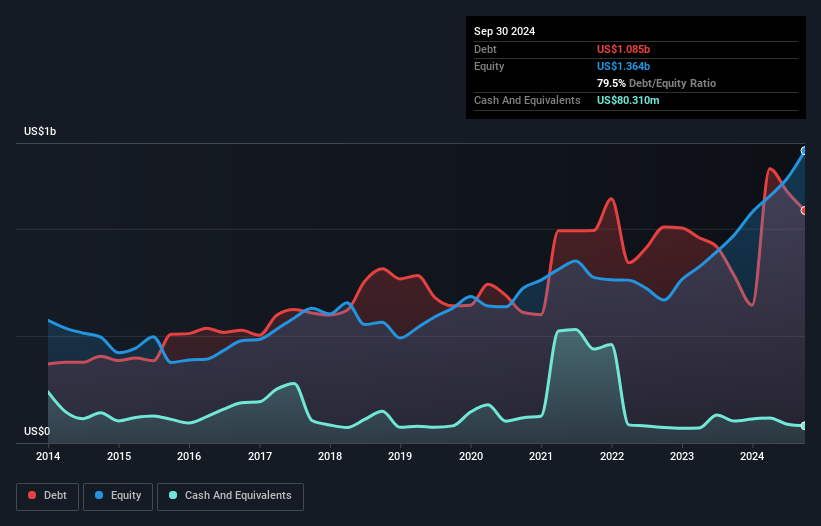Click the Equity row label in tooltip
Screen dimensions: 821x526
click(489, 66)
